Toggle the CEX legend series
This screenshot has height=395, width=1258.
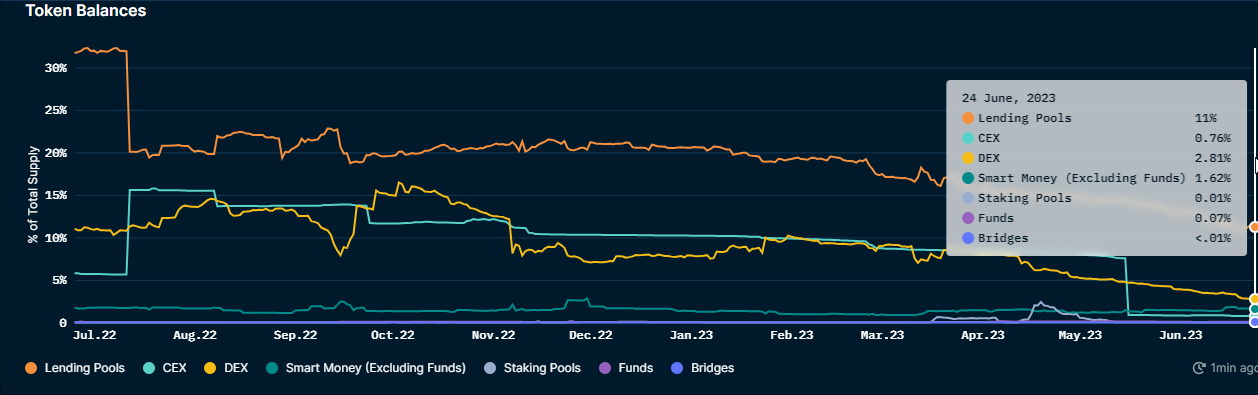pyautogui.click(x=166, y=368)
